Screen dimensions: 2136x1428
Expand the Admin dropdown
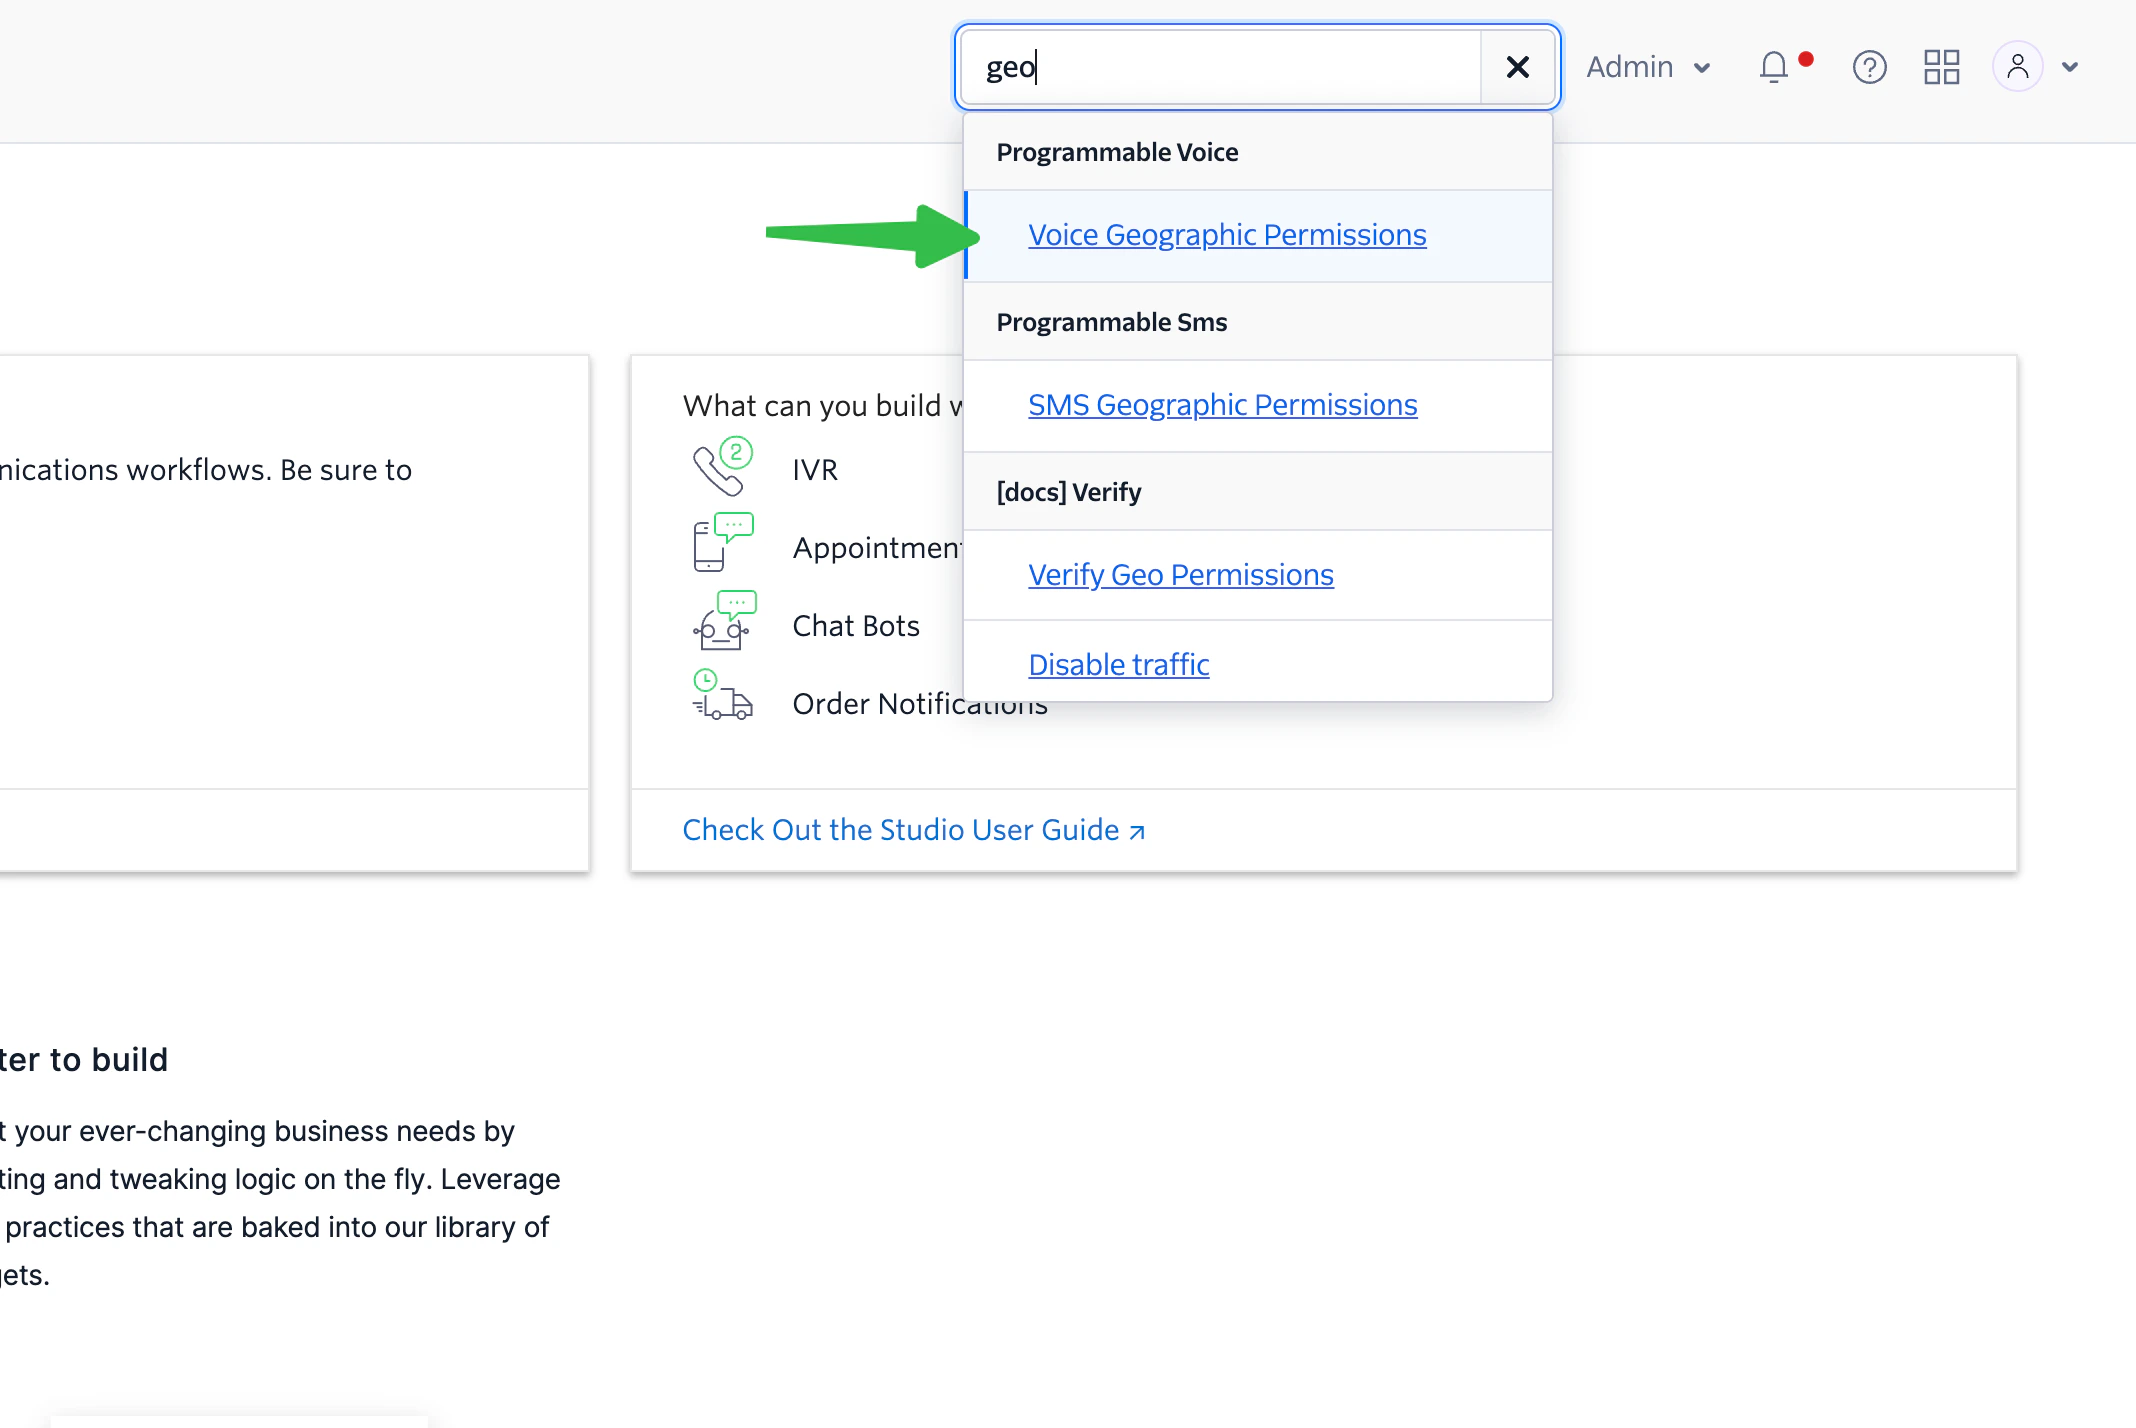coord(1646,67)
